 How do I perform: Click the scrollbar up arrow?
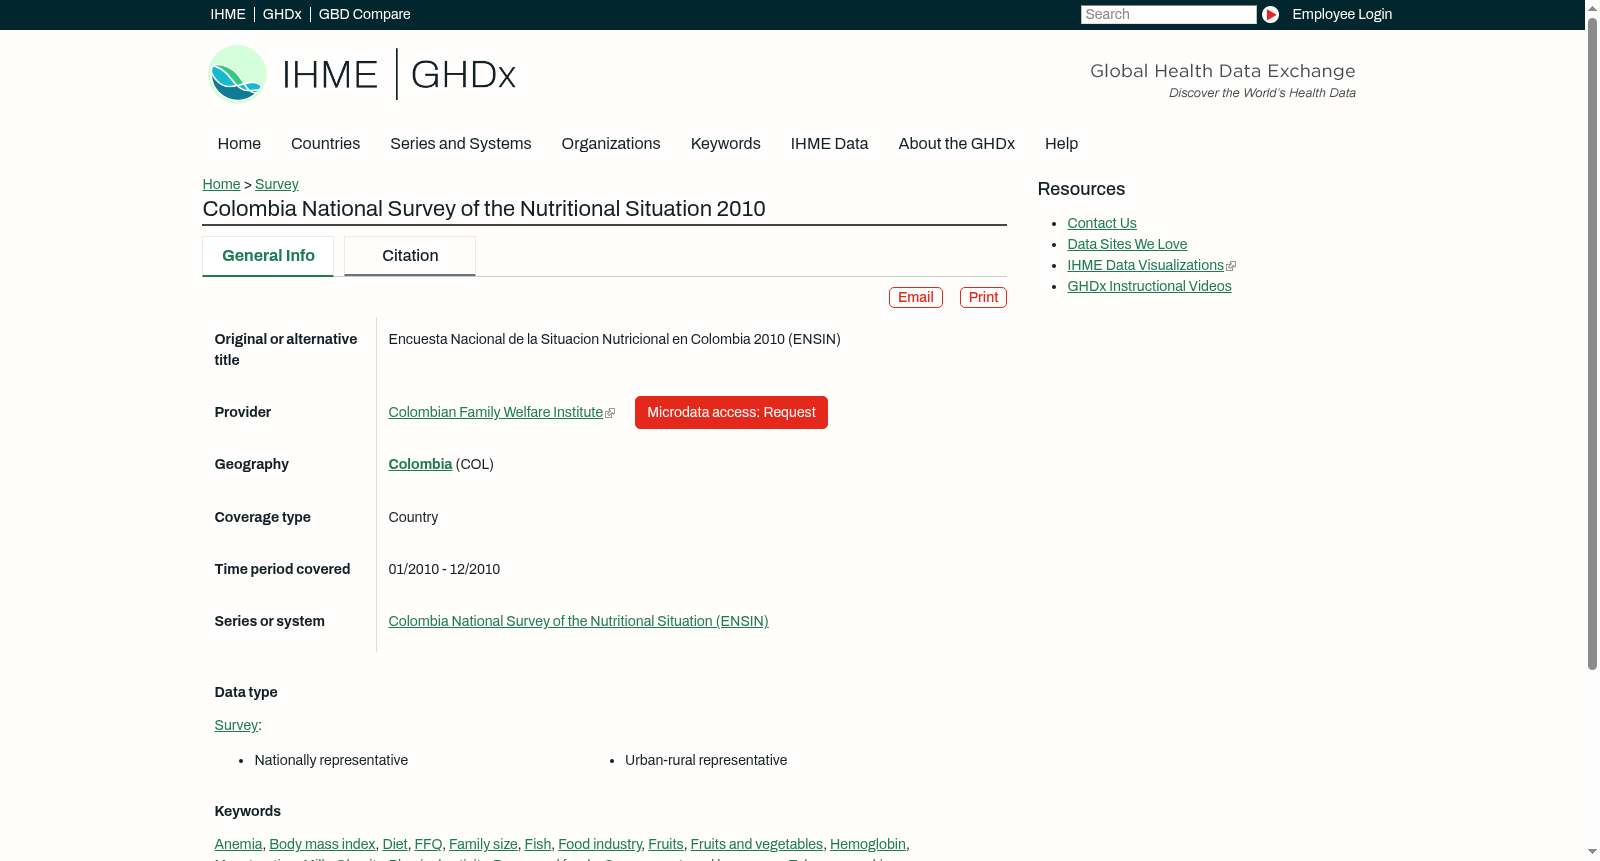[1592, 7]
